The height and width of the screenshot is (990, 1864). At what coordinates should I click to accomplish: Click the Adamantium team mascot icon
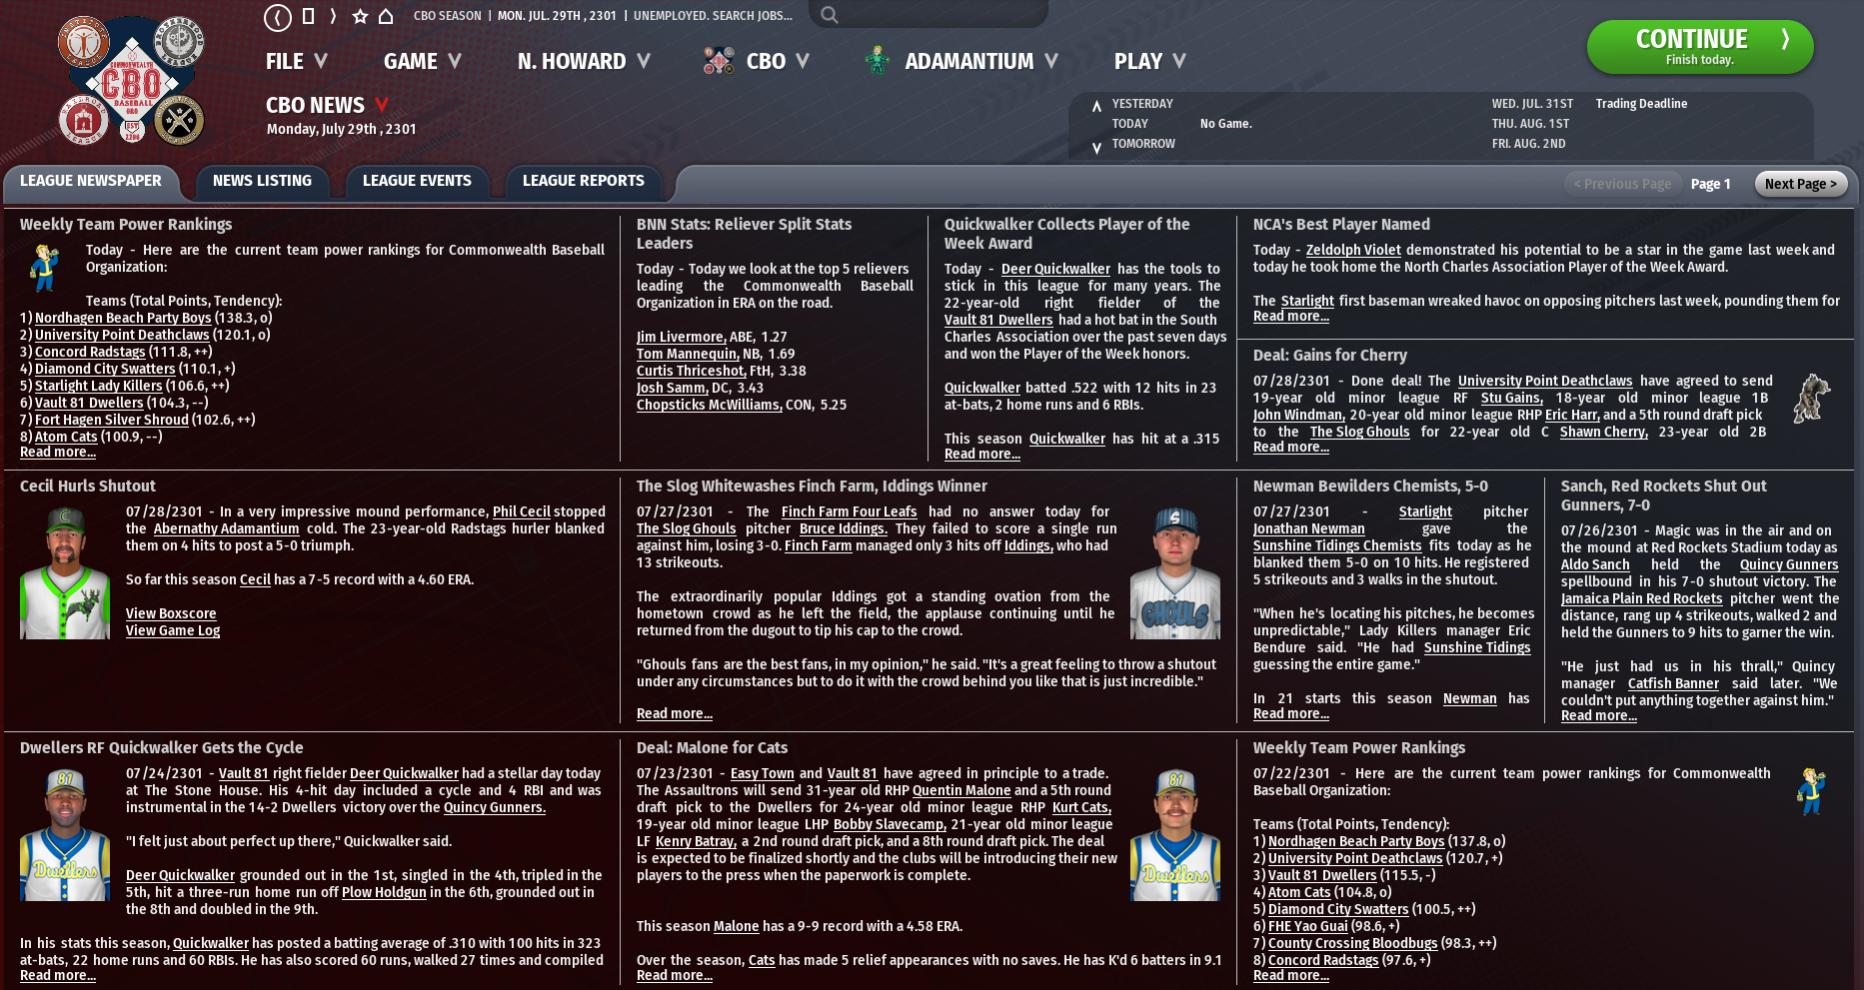[877, 61]
